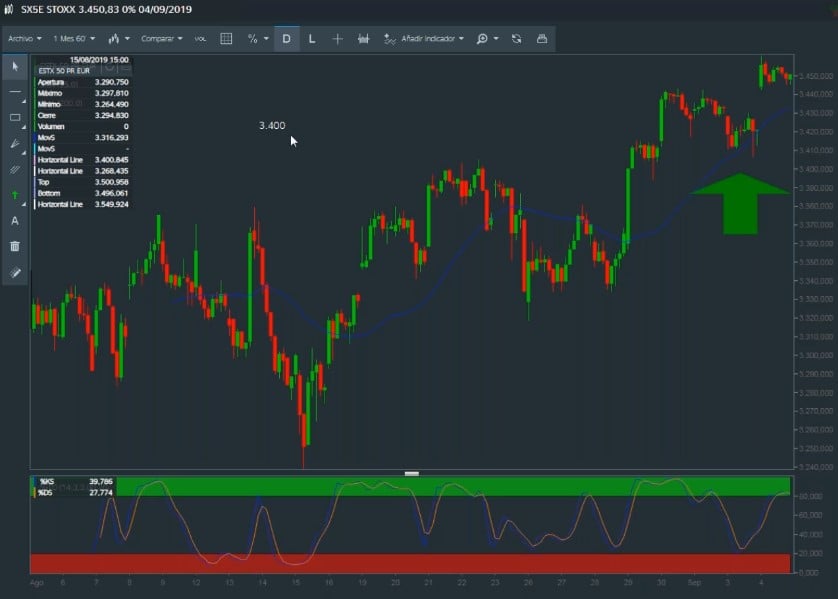
Task: Toggle the D mode button
Action: tap(287, 39)
